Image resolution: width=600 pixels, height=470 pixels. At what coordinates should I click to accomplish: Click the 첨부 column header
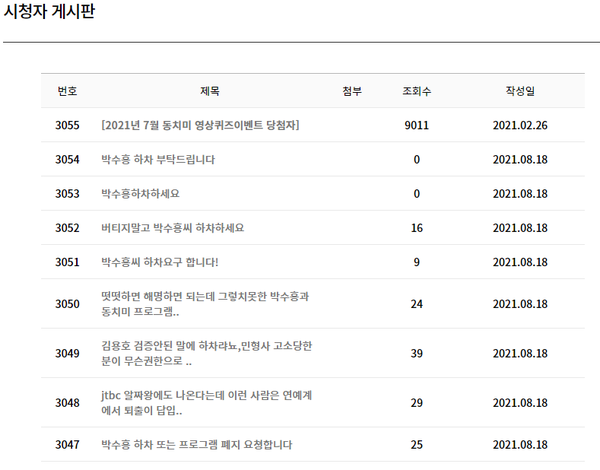(352, 91)
